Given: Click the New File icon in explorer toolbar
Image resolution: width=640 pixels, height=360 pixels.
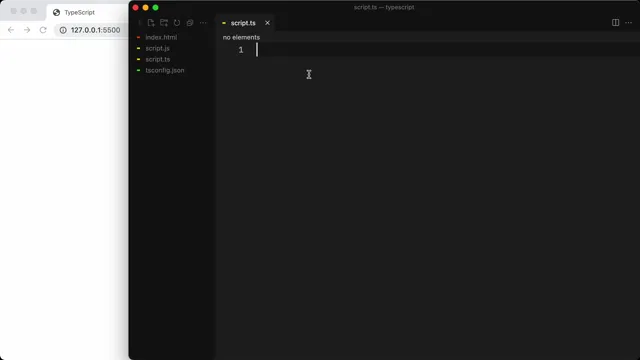Looking at the screenshot, I should tap(151, 23).
